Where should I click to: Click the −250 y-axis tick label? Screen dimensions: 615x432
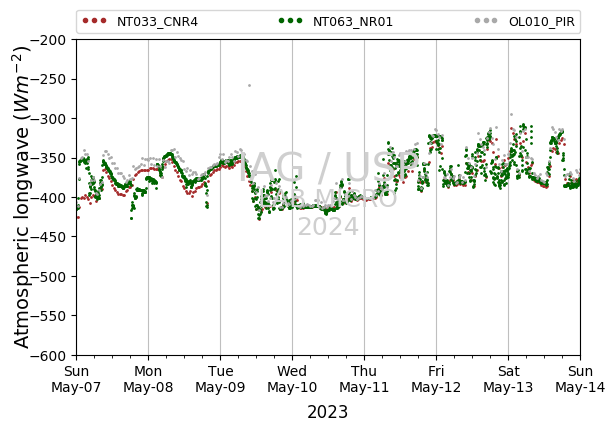click(49, 79)
